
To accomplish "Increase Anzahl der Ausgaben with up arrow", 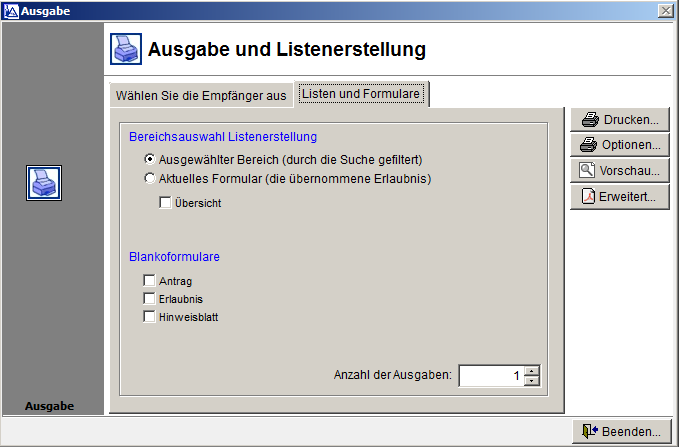I will (x=531, y=371).
